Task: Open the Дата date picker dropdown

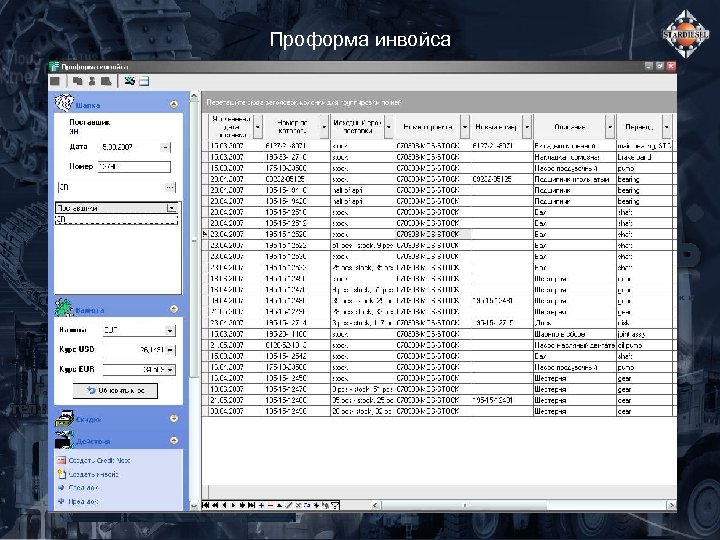Action: click(x=165, y=147)
